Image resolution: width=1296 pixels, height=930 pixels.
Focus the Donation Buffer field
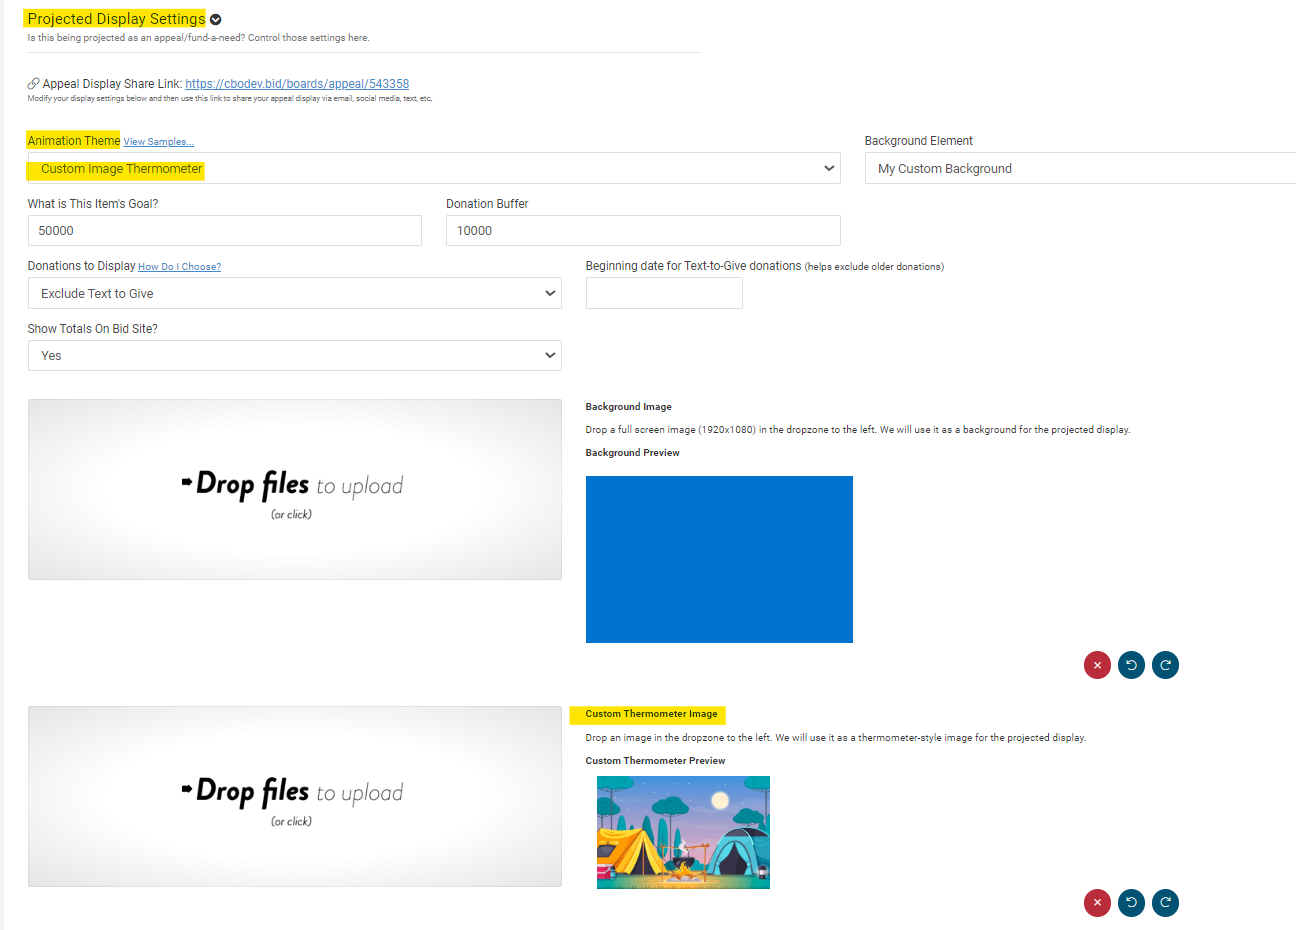tap(642, 231)
